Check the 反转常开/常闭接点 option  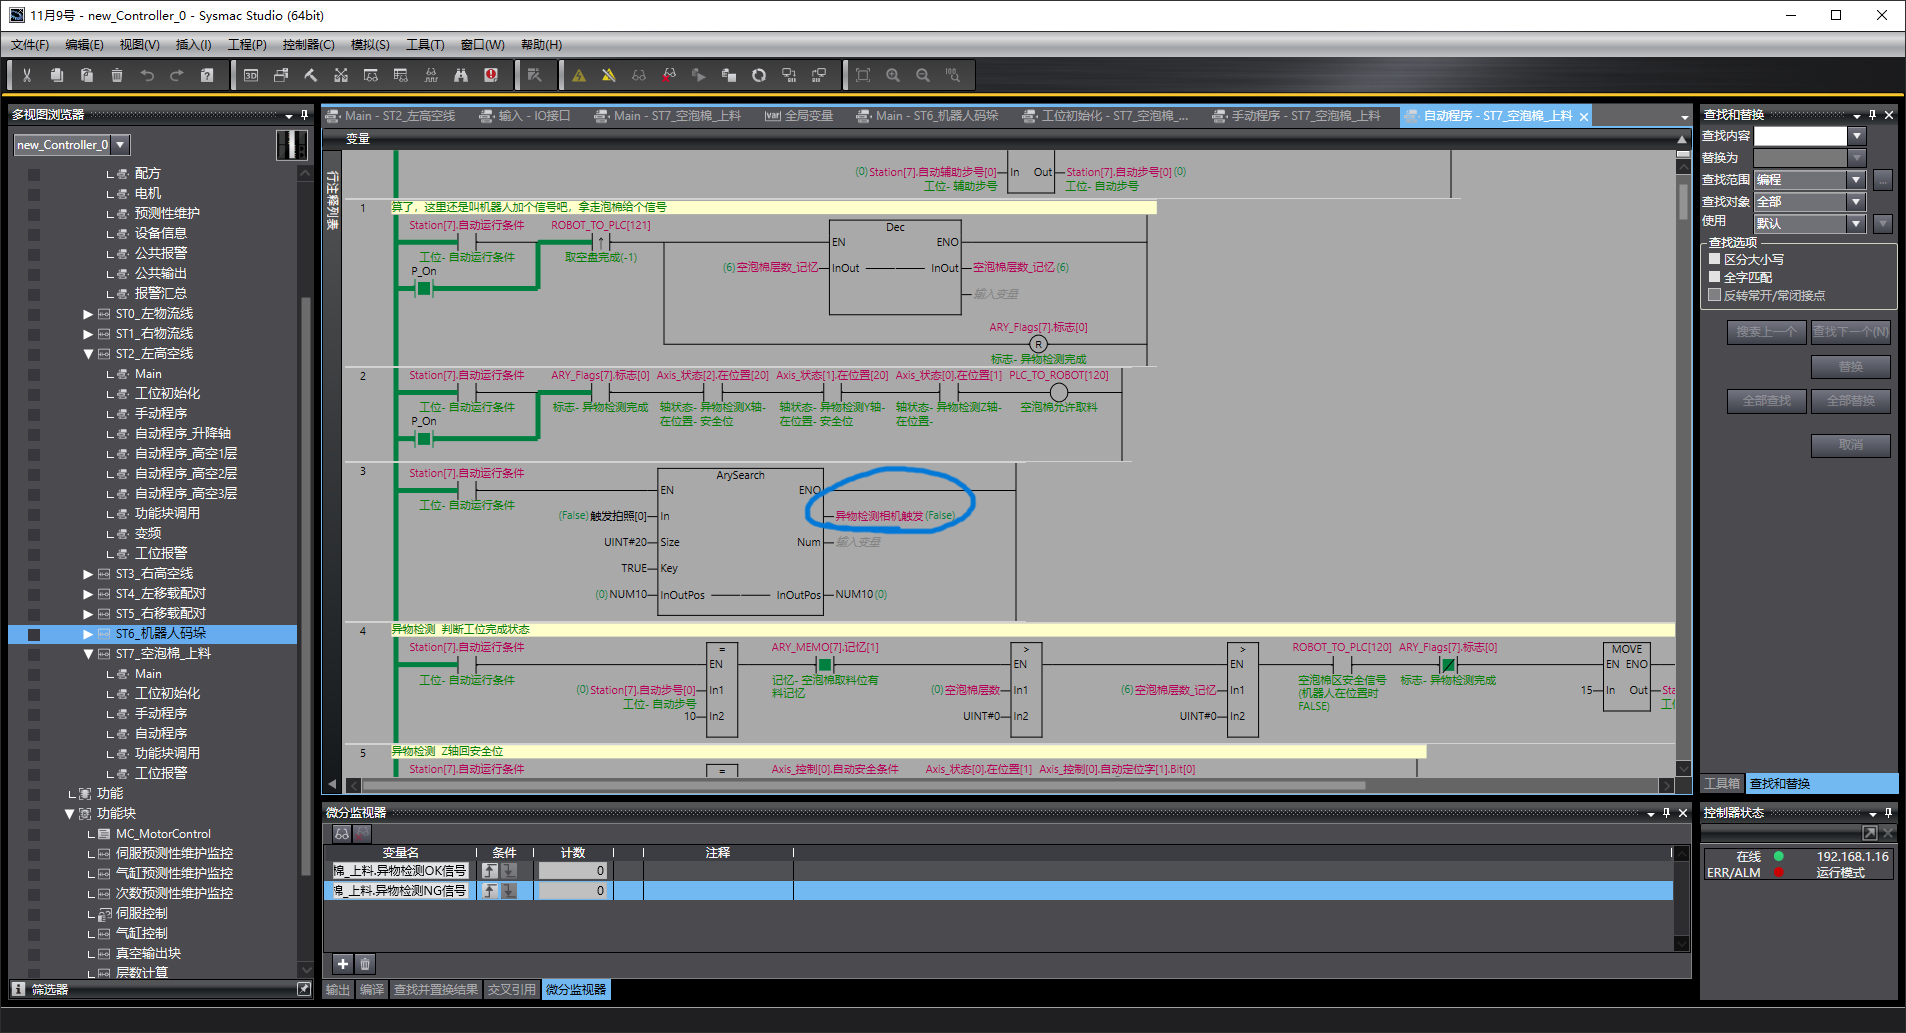click(x=1714, y=295)
